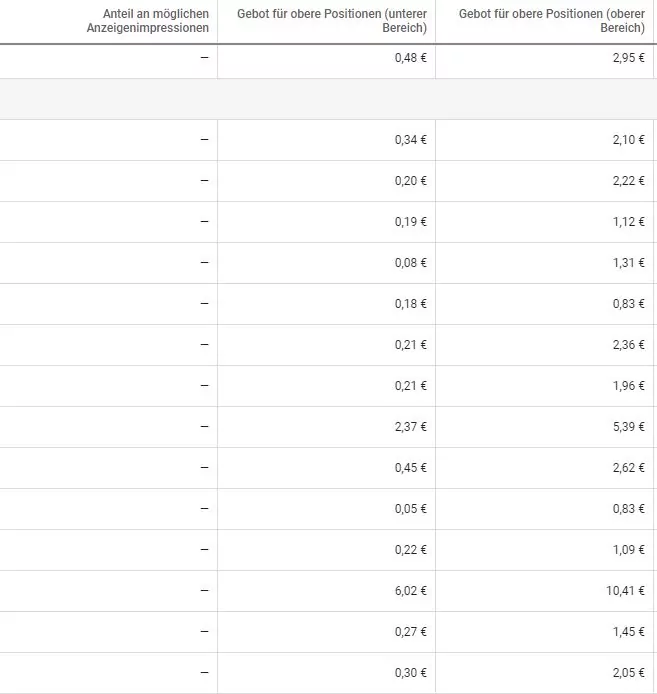Sort by Gebot für obere Positionen (unterer Bereich)
Viewport: 657px width, 694px height.
[x=332, y=21]
